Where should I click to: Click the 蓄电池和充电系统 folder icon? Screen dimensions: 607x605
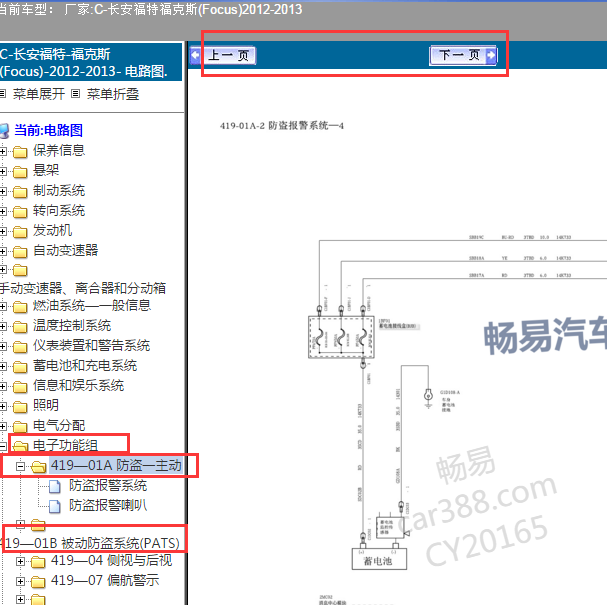pyautogui.click(x=20, y=367)
